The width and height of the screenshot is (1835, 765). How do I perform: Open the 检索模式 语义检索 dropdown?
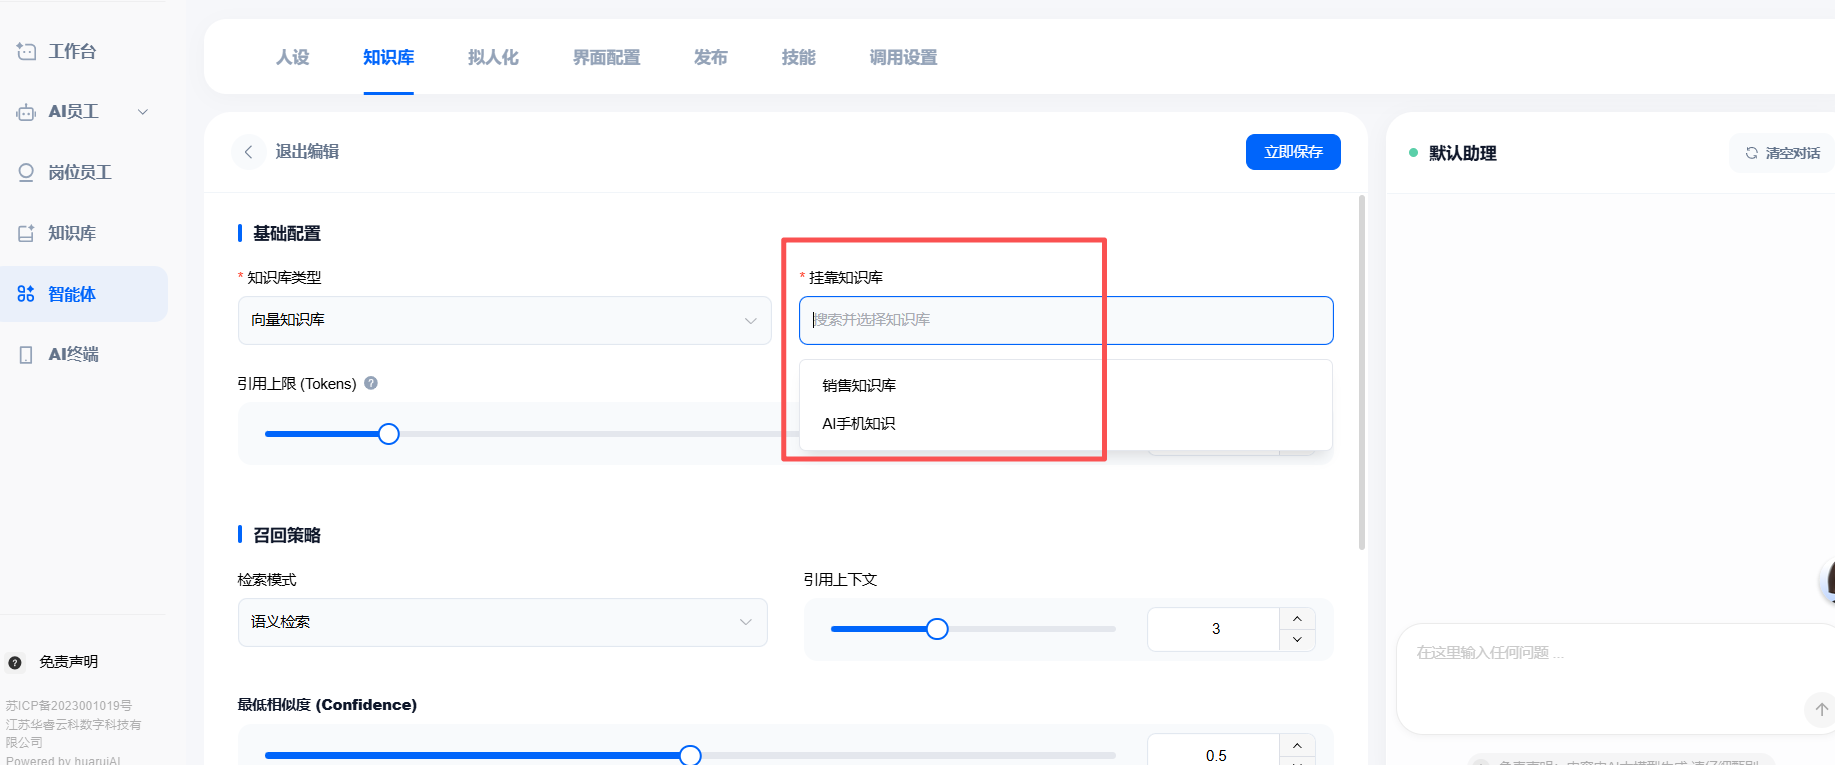point(502,622)
